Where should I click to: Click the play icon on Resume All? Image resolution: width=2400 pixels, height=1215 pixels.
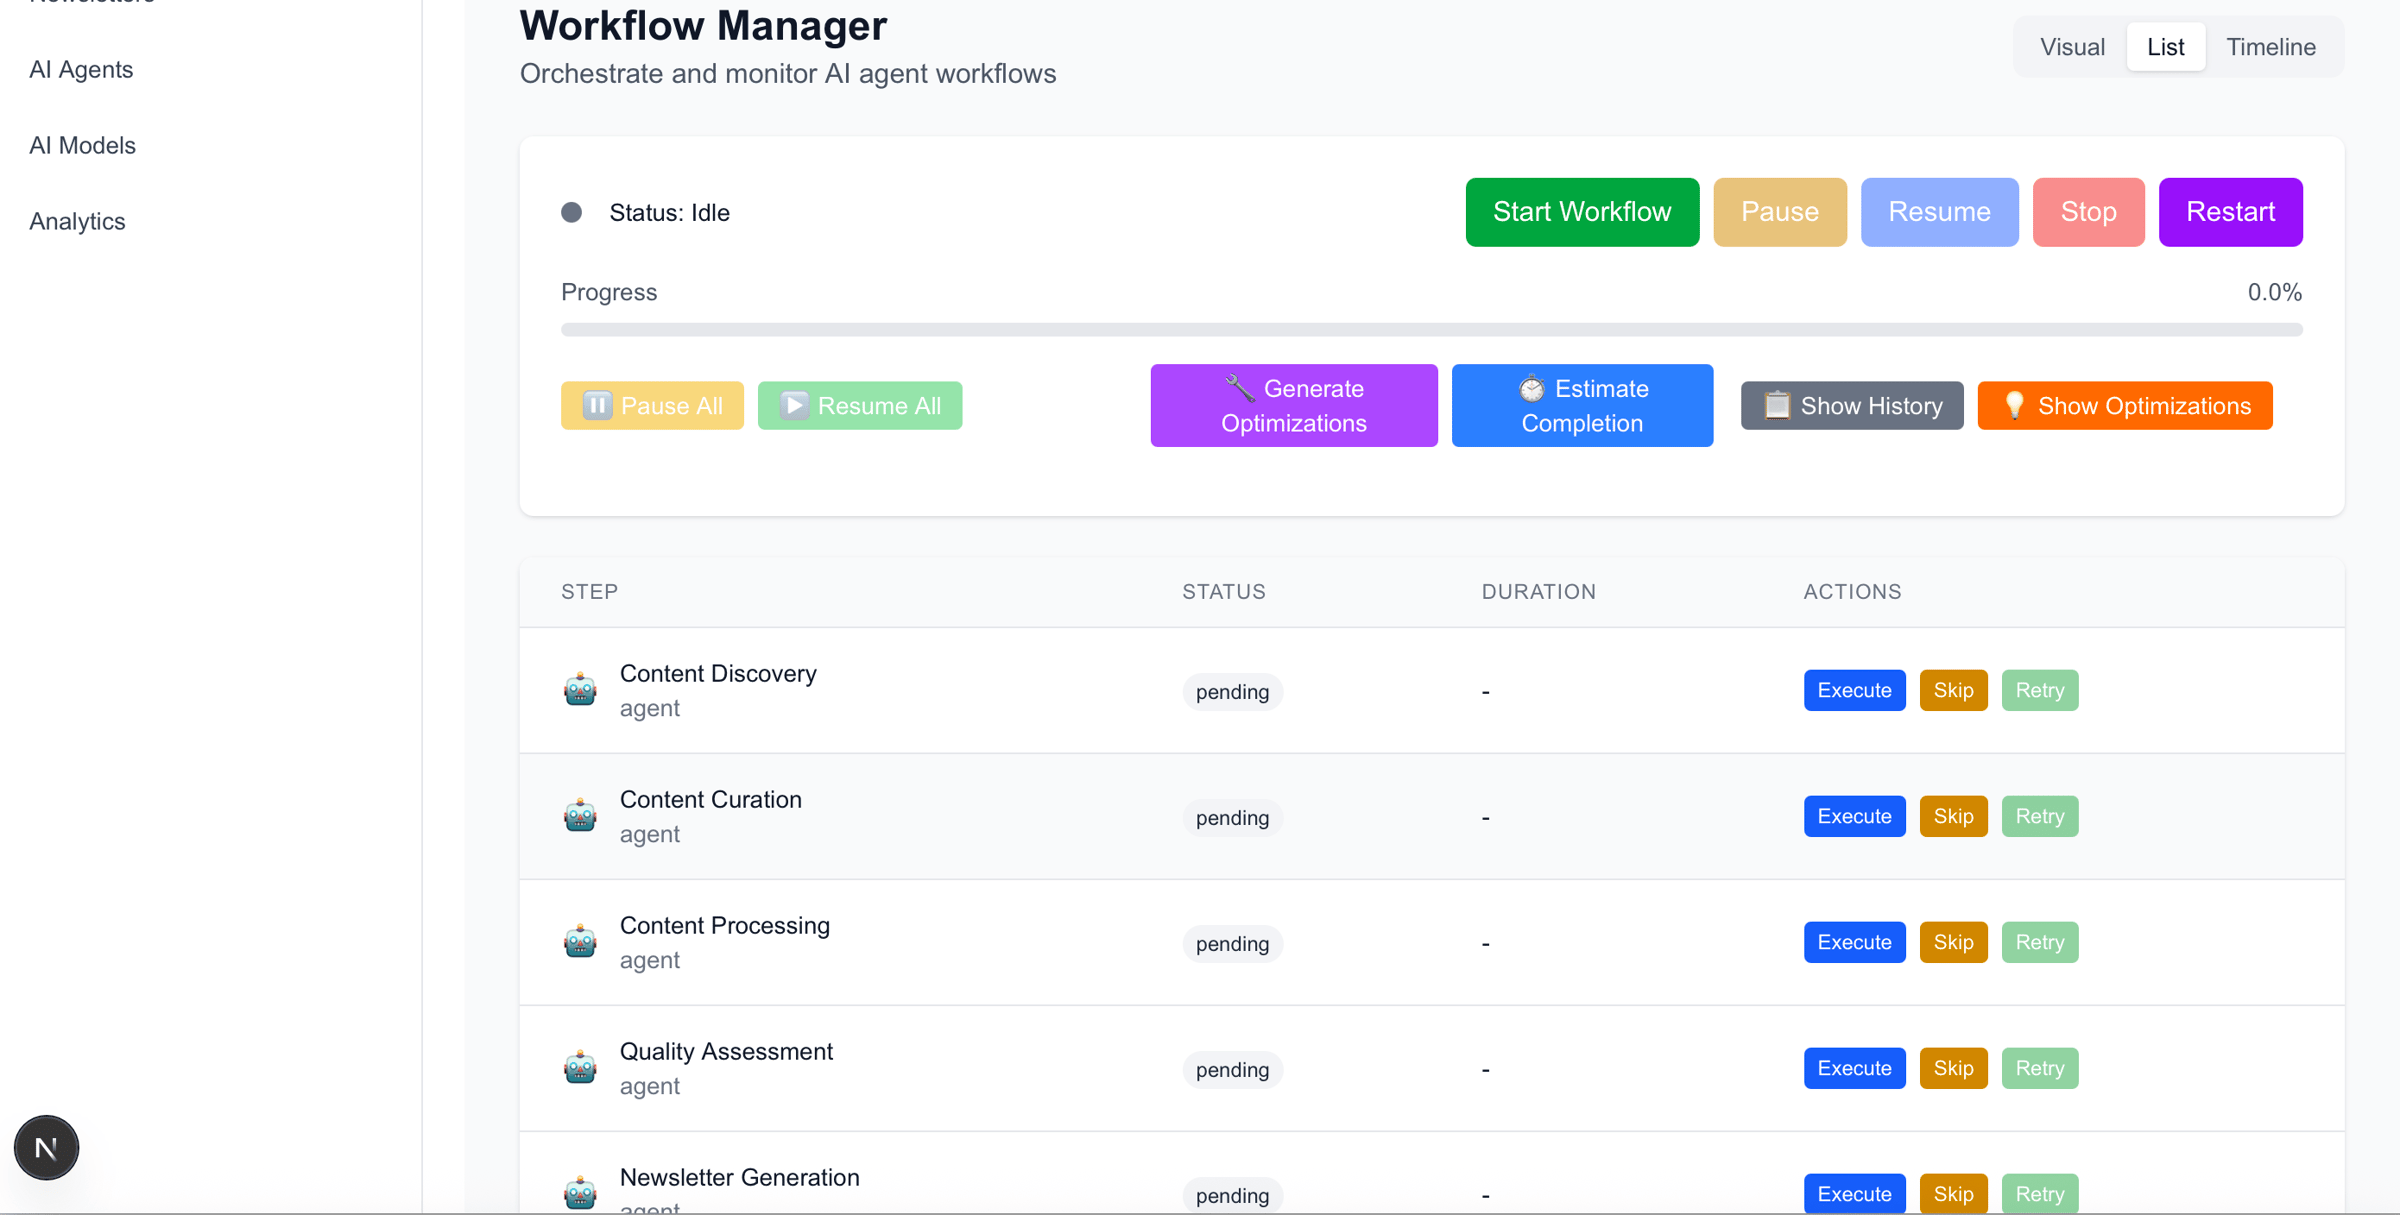click(x=794, y=405)
